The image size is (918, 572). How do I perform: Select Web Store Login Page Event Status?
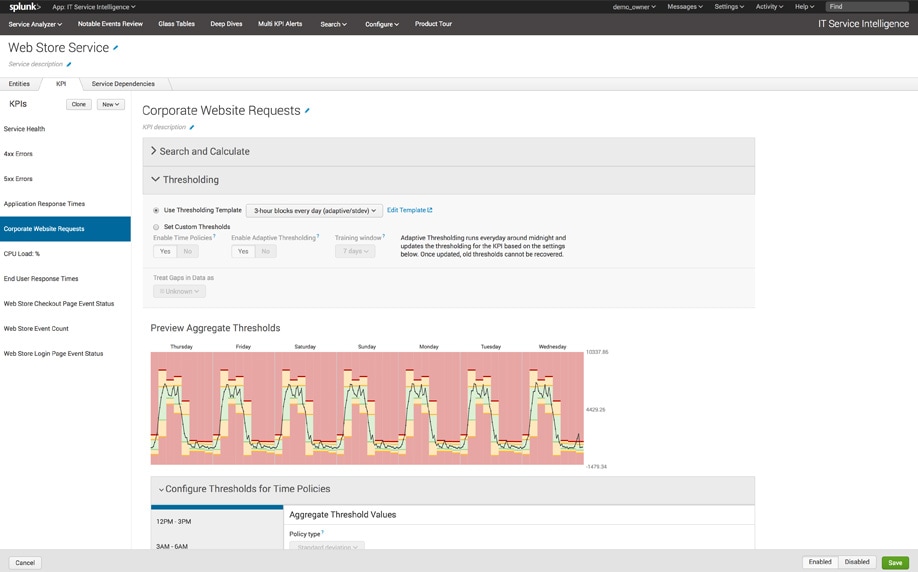65,354
